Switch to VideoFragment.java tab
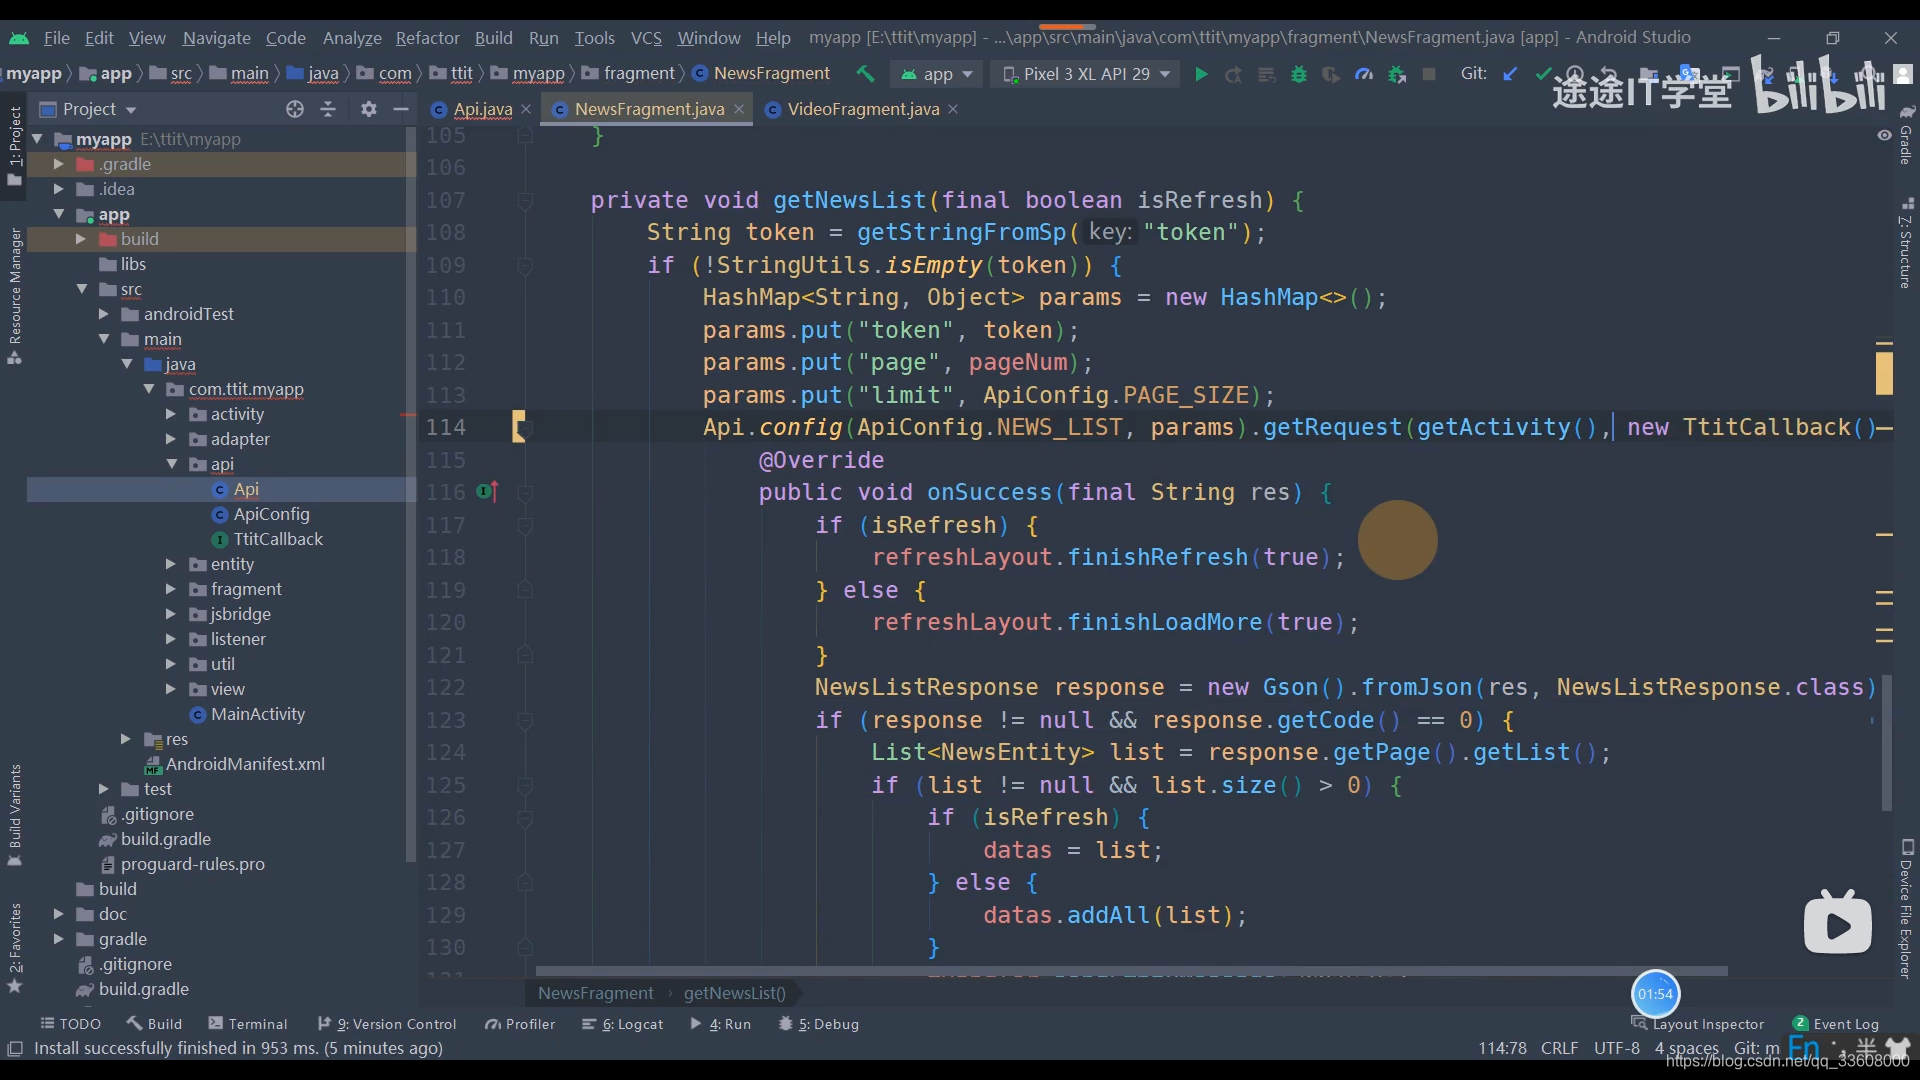Screen dimensions: 1920x1080 tap(863, 109)
